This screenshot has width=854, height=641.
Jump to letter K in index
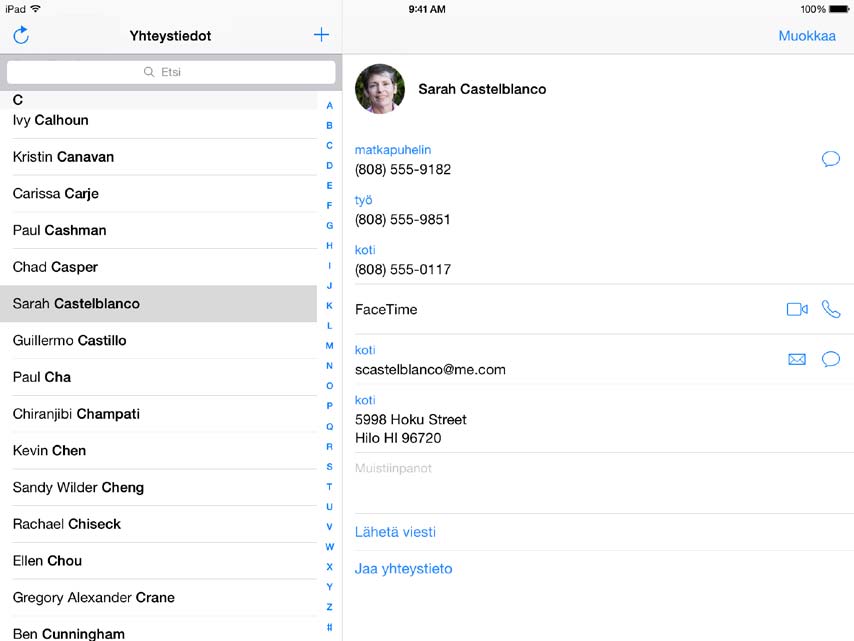[330, 306]
